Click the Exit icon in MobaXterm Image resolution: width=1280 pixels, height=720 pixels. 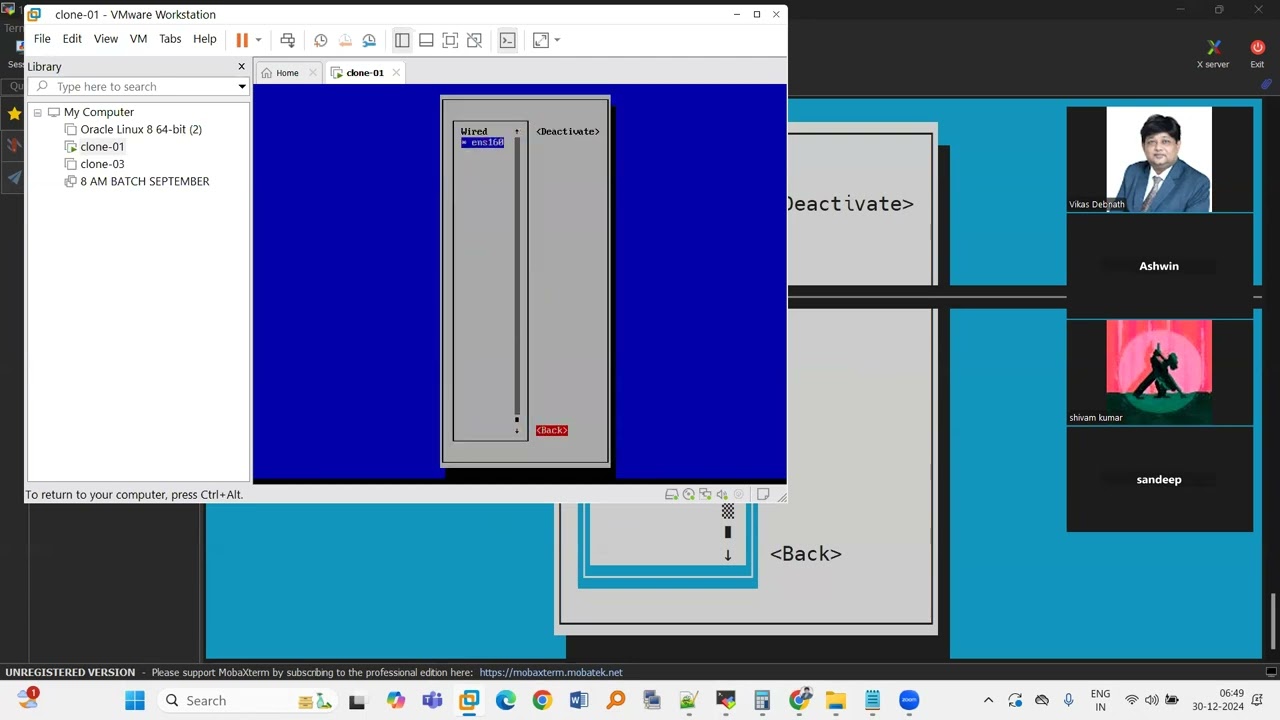pyautogui.click(x=1257, y=53)
